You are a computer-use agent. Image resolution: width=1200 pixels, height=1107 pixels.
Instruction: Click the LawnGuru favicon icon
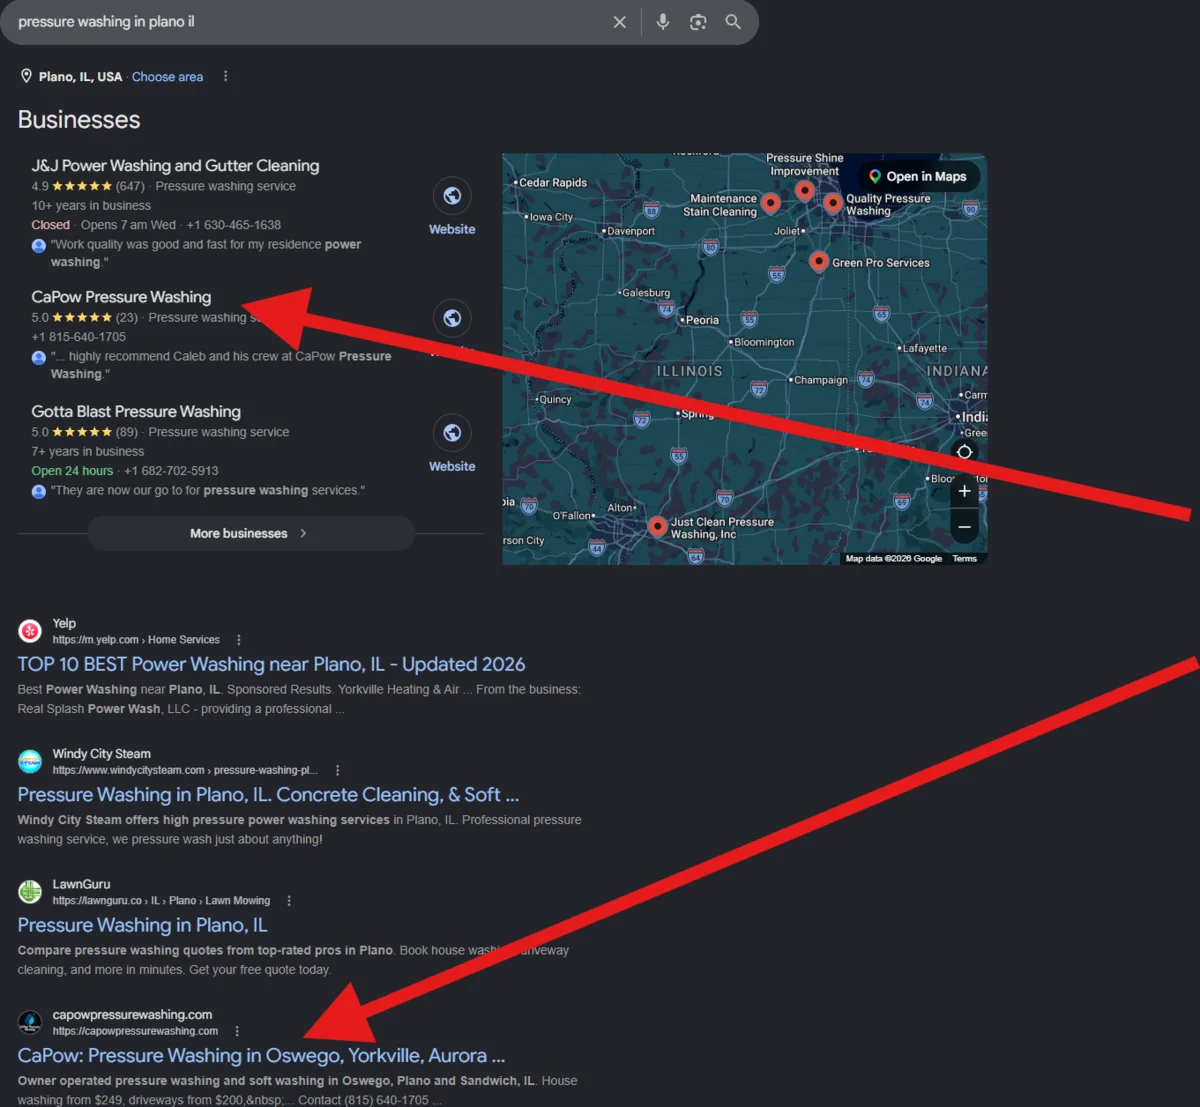(x=30, y=891)
